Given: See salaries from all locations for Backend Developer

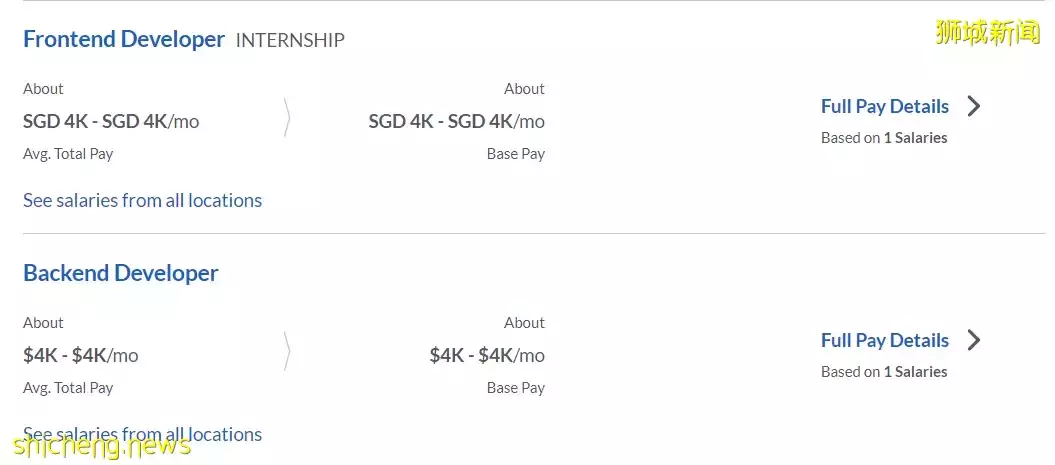Looking at the screenshot, I should pyautogui.click(x=142, y=434).
